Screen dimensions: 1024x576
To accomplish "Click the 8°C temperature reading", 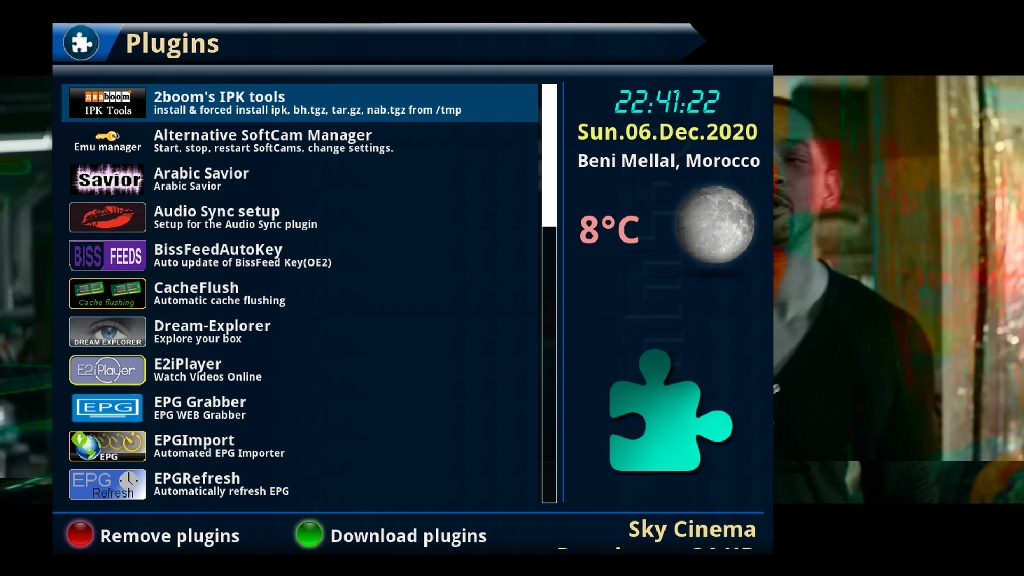I will pyautogui.click(x=609, y=230).
